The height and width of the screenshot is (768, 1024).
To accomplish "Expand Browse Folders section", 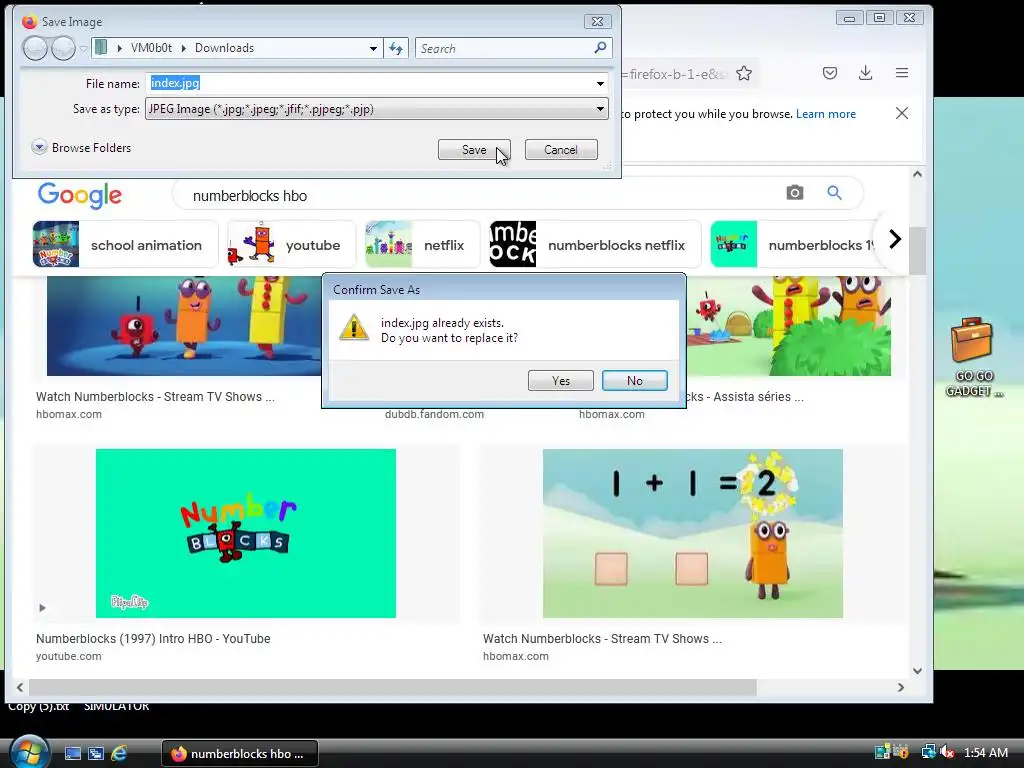I will [82, 148].
